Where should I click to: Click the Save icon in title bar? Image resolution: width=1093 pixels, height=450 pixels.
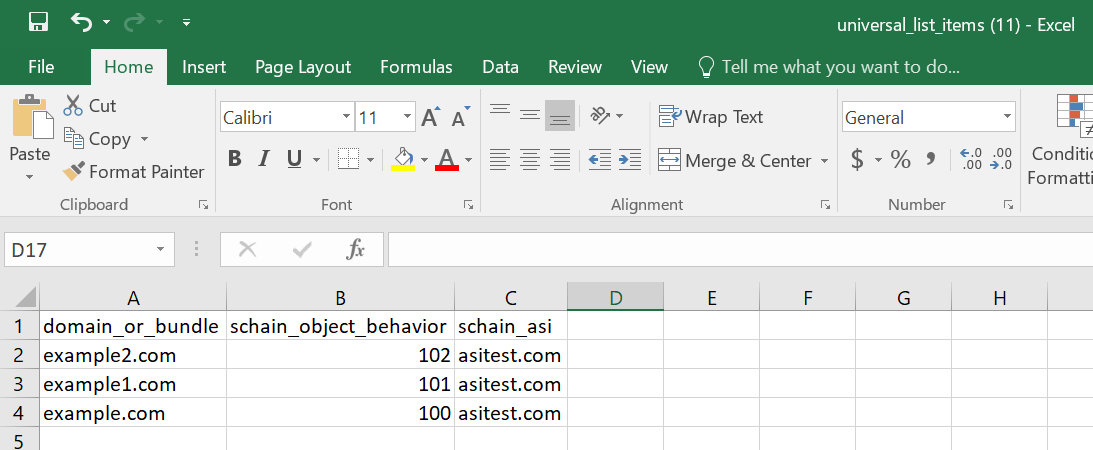point(38,22)
